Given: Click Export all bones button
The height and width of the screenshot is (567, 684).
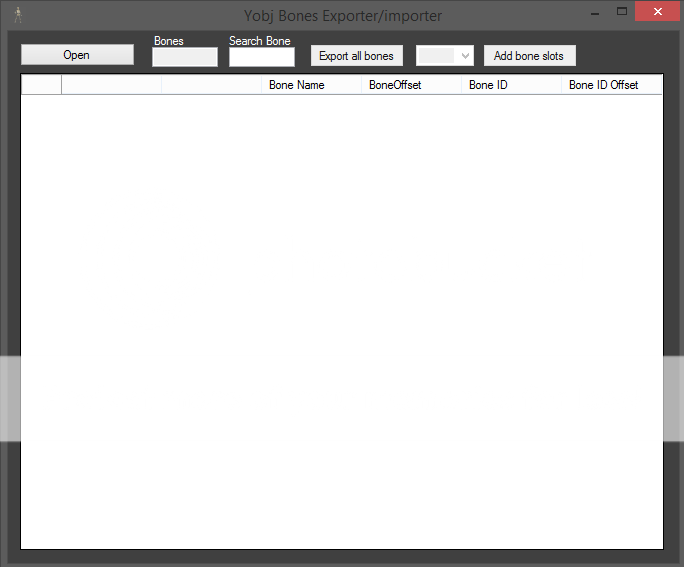Looking at the screenshot, I should pos(356,56).
